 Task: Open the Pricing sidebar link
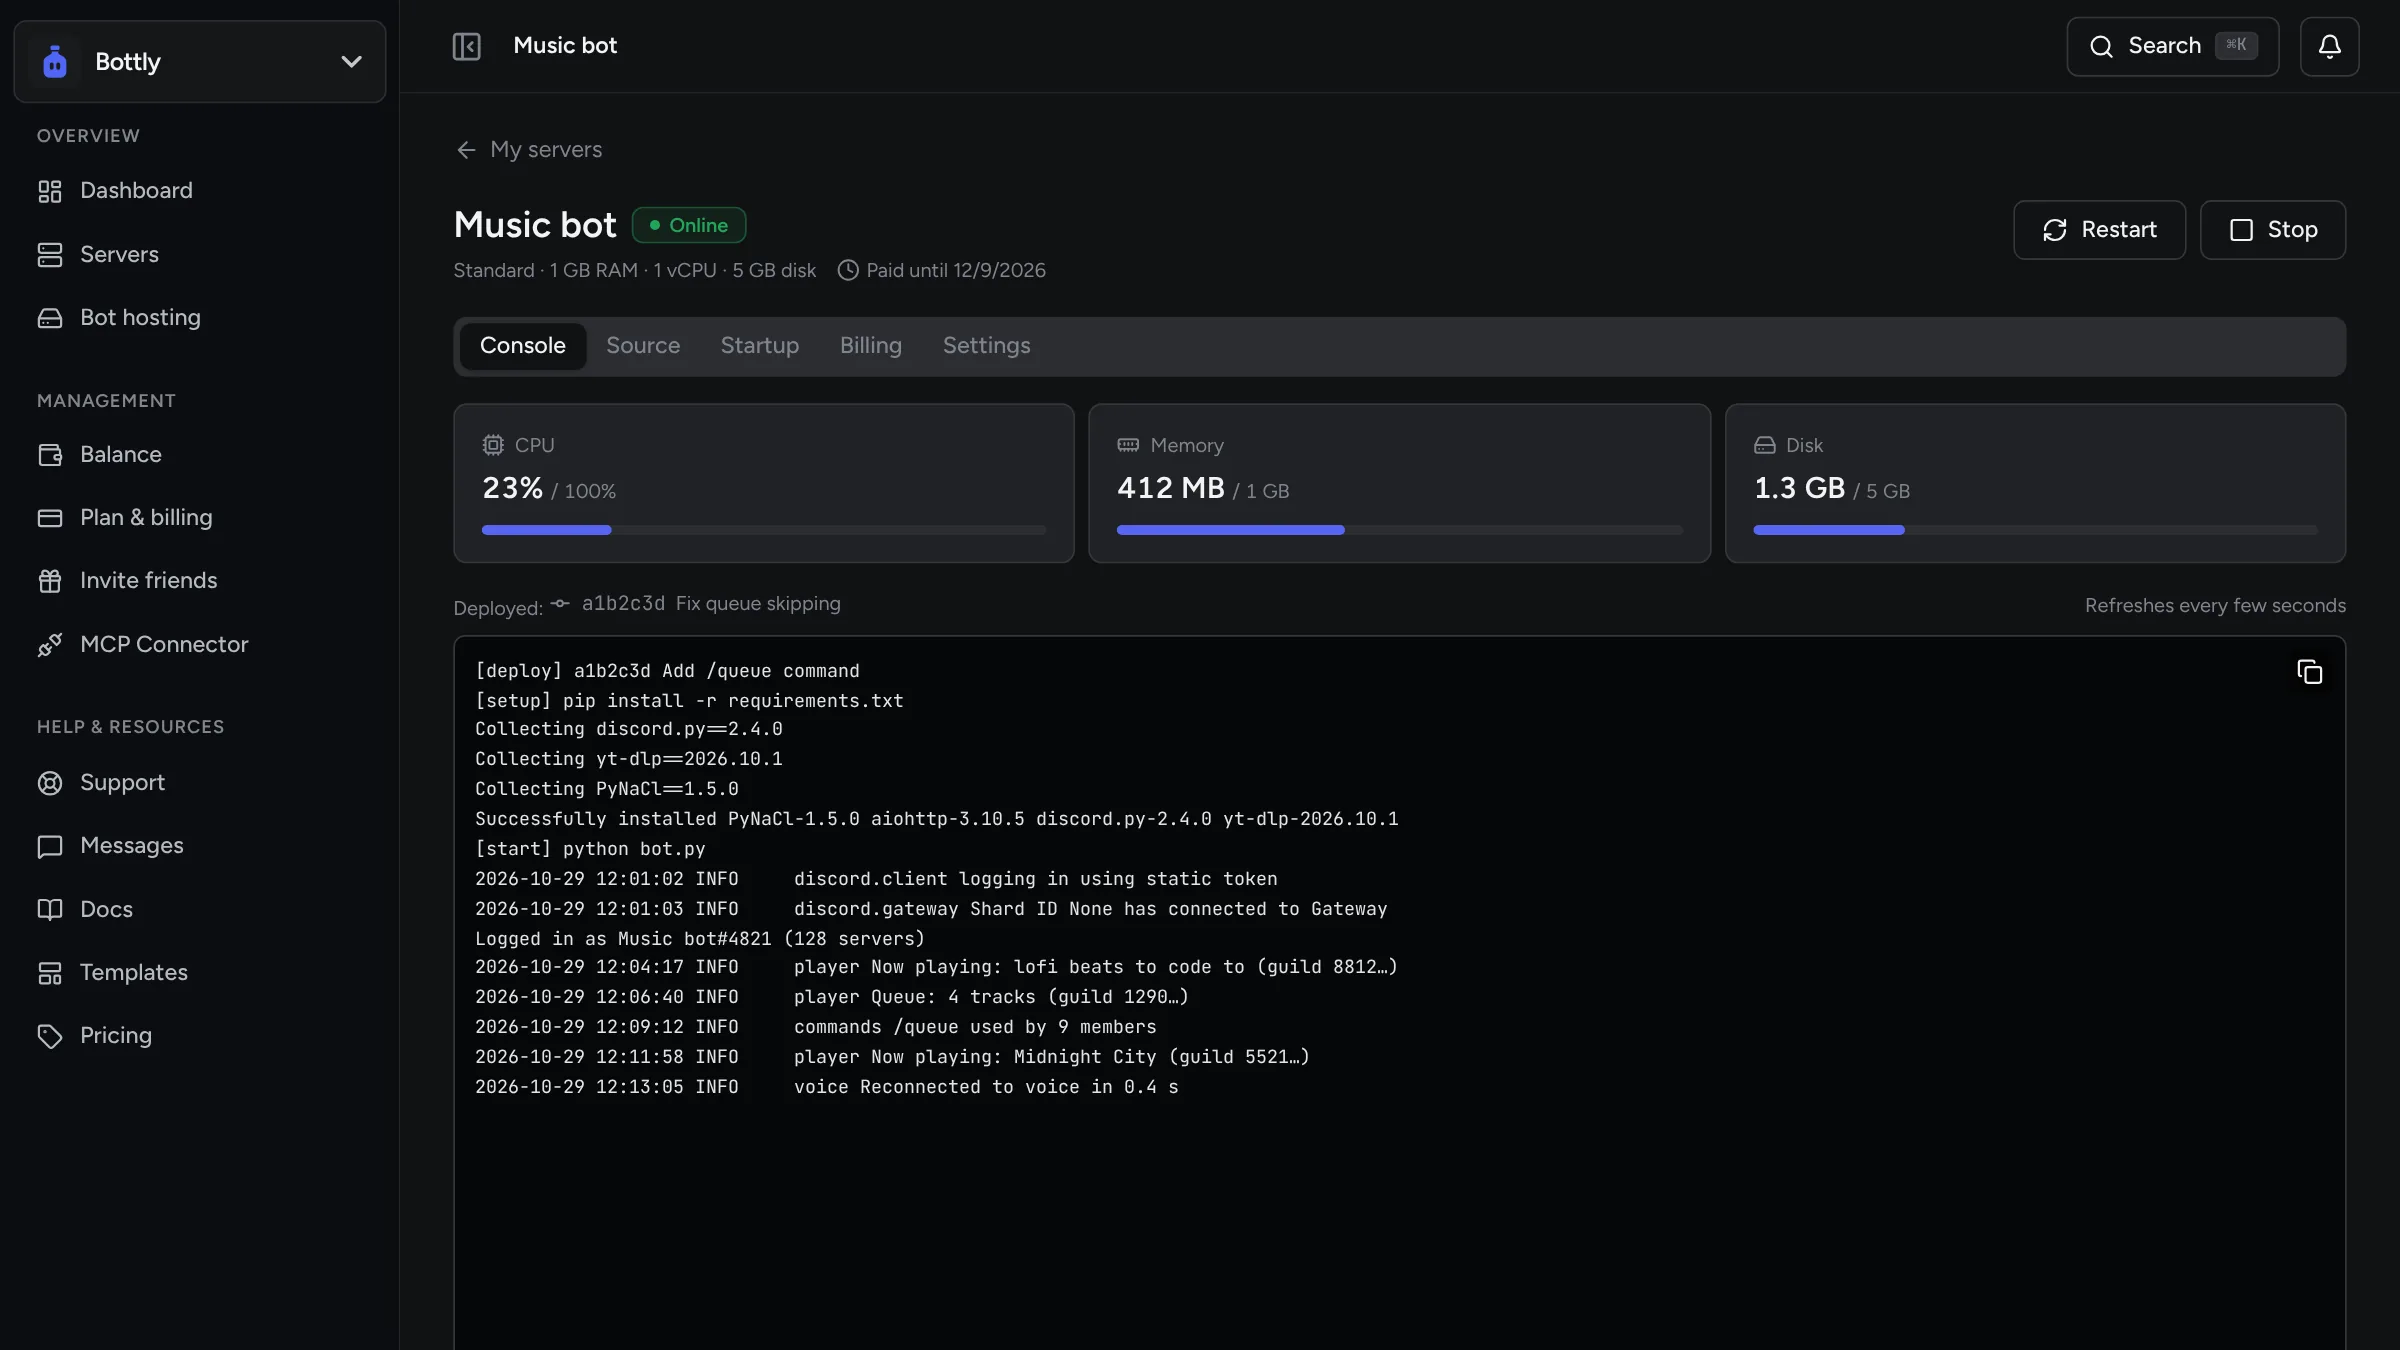[x=199, y=1036]
